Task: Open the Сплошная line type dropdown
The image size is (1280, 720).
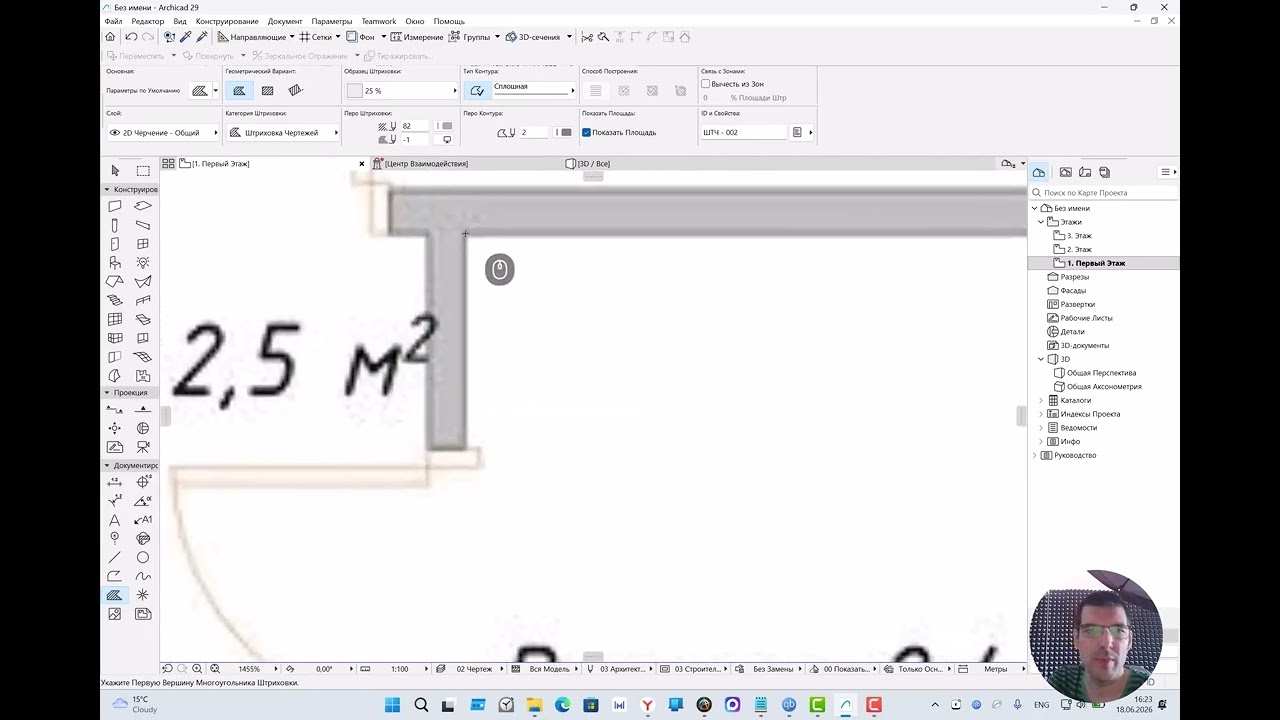Action: (534, 90)
